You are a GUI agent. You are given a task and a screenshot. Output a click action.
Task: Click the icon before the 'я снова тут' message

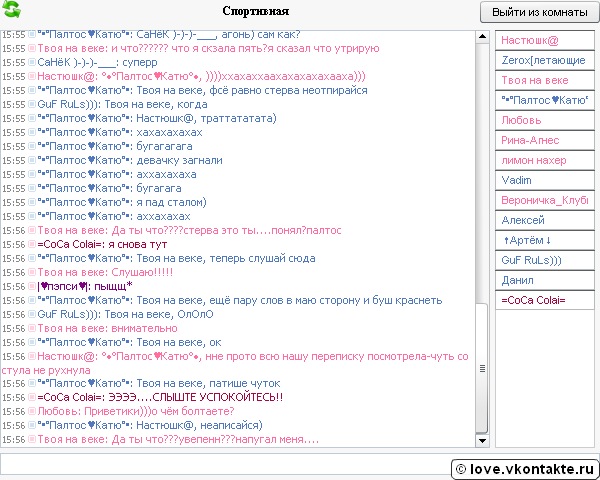(32, 243)
